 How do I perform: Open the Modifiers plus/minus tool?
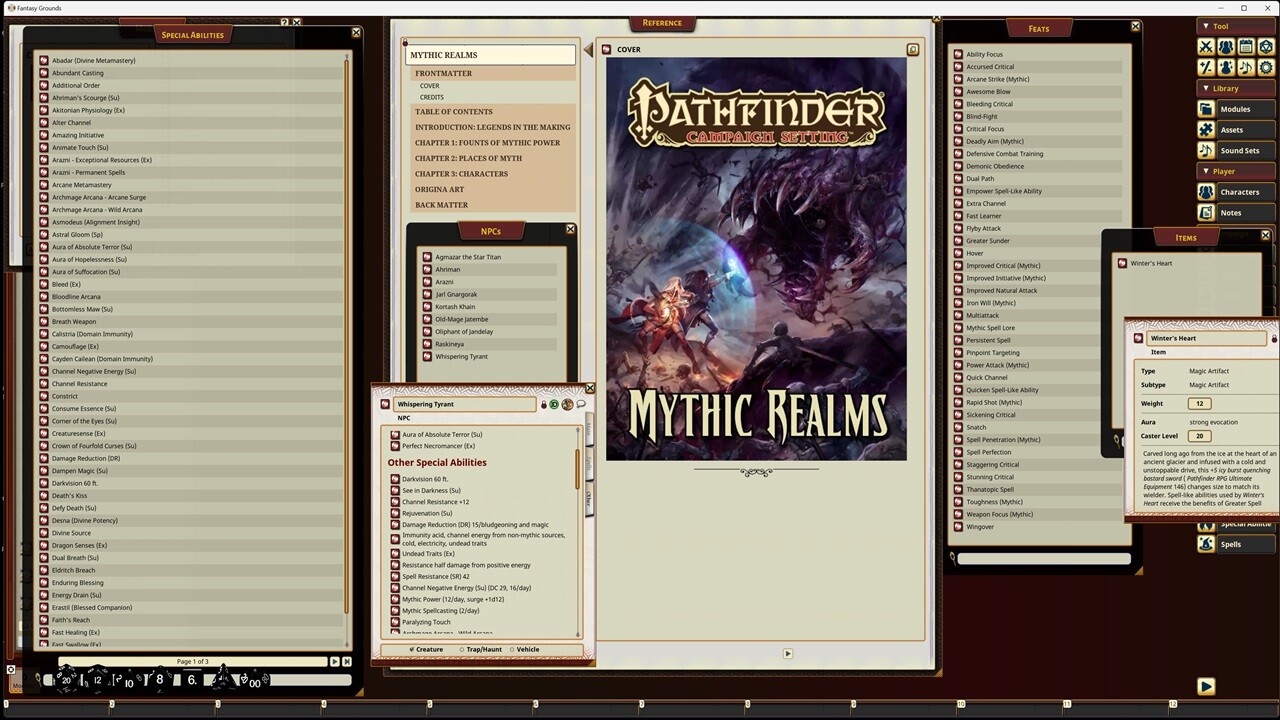point(1206,67)
